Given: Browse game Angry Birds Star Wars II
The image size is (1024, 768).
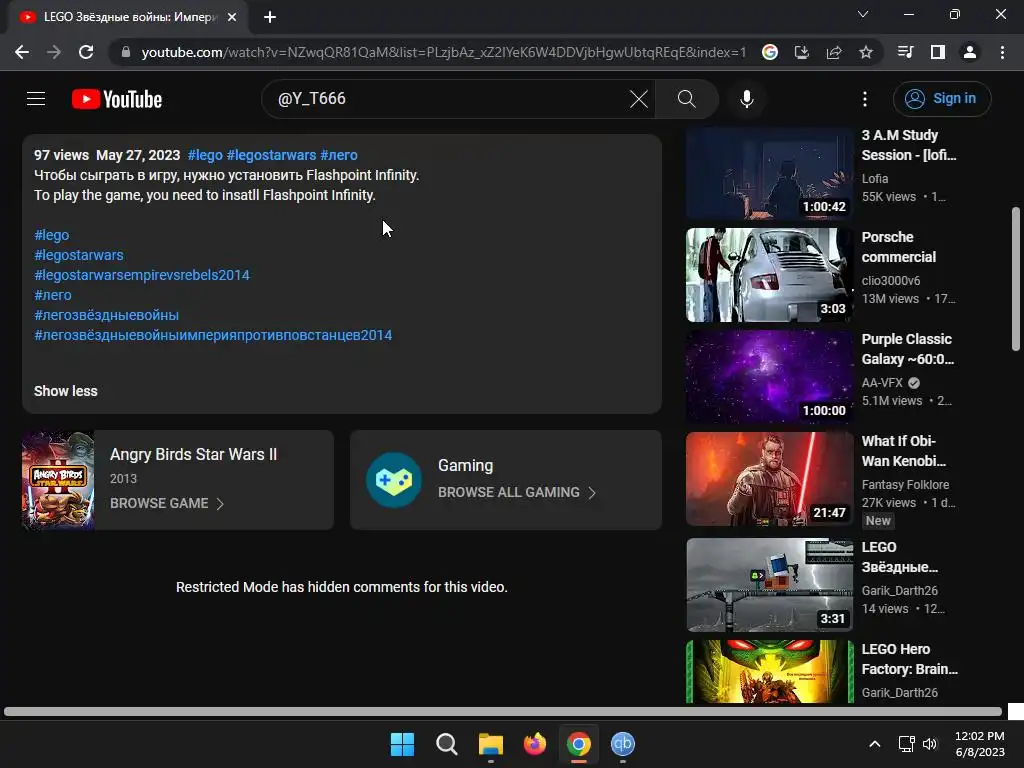Looking at the screenshot, I should [167, 504].
